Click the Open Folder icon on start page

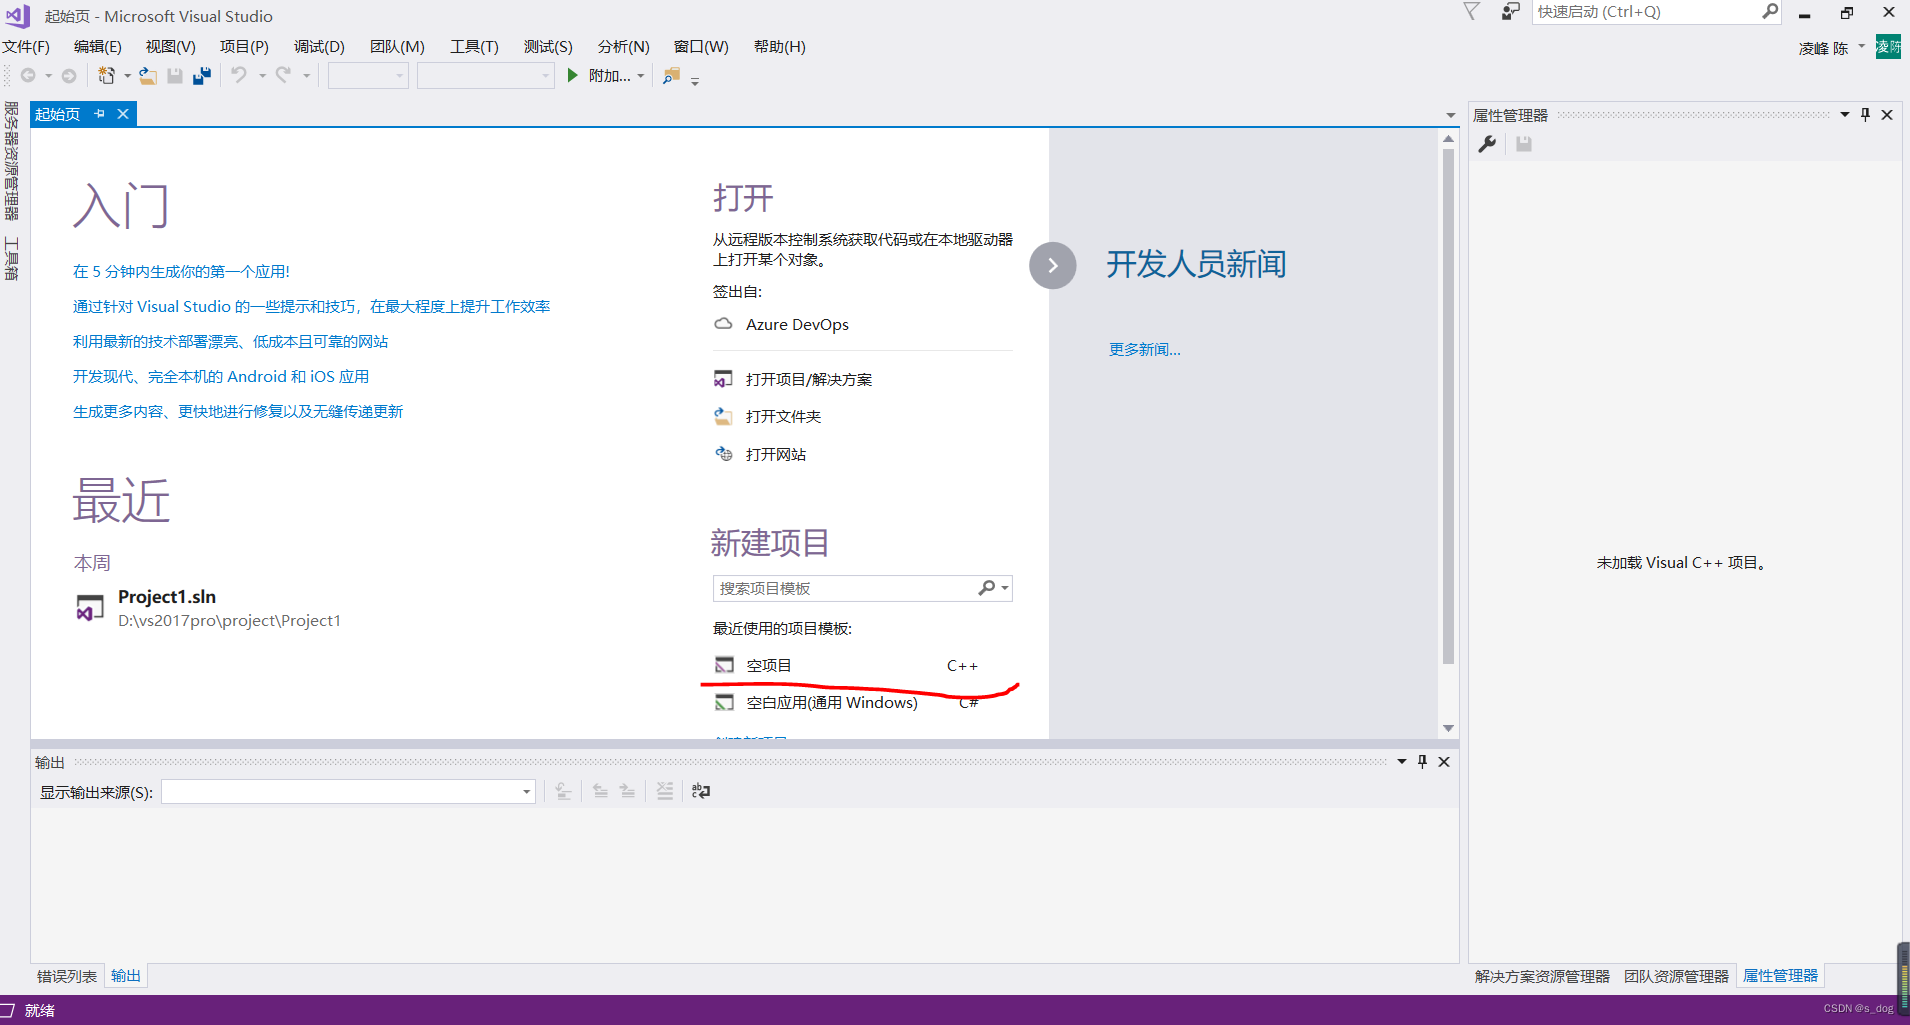[x=723, y=416]
